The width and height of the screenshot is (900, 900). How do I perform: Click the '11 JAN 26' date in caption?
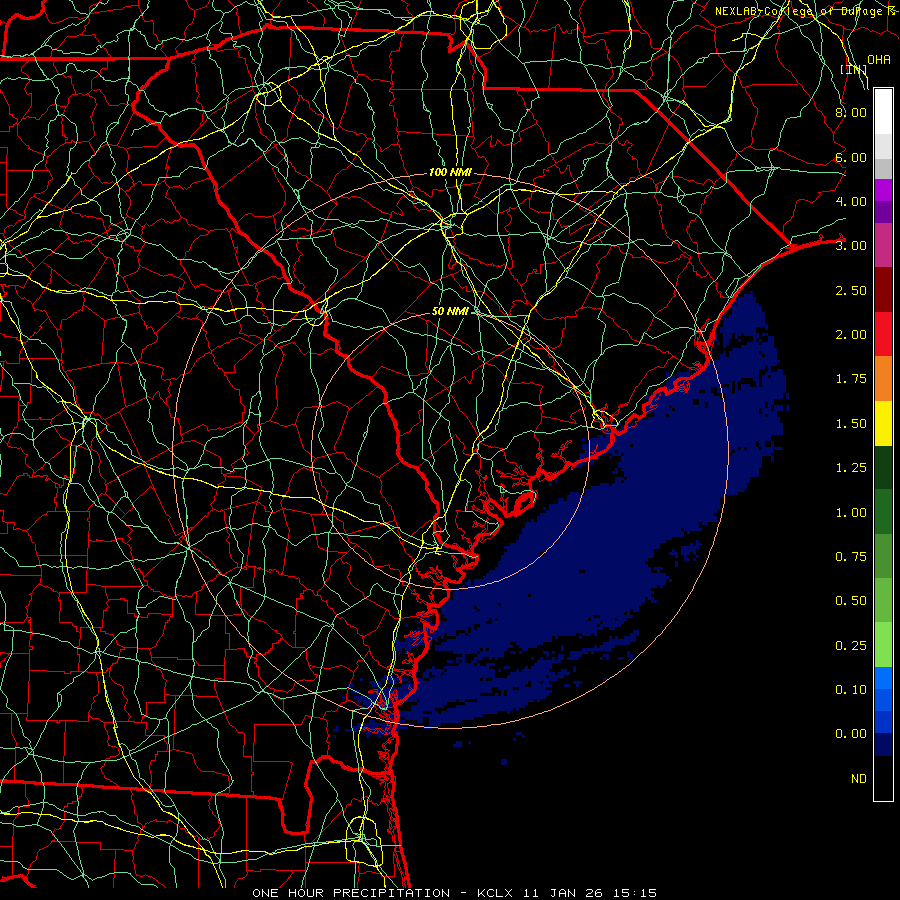pyautogui.click(x=565, y=893)
